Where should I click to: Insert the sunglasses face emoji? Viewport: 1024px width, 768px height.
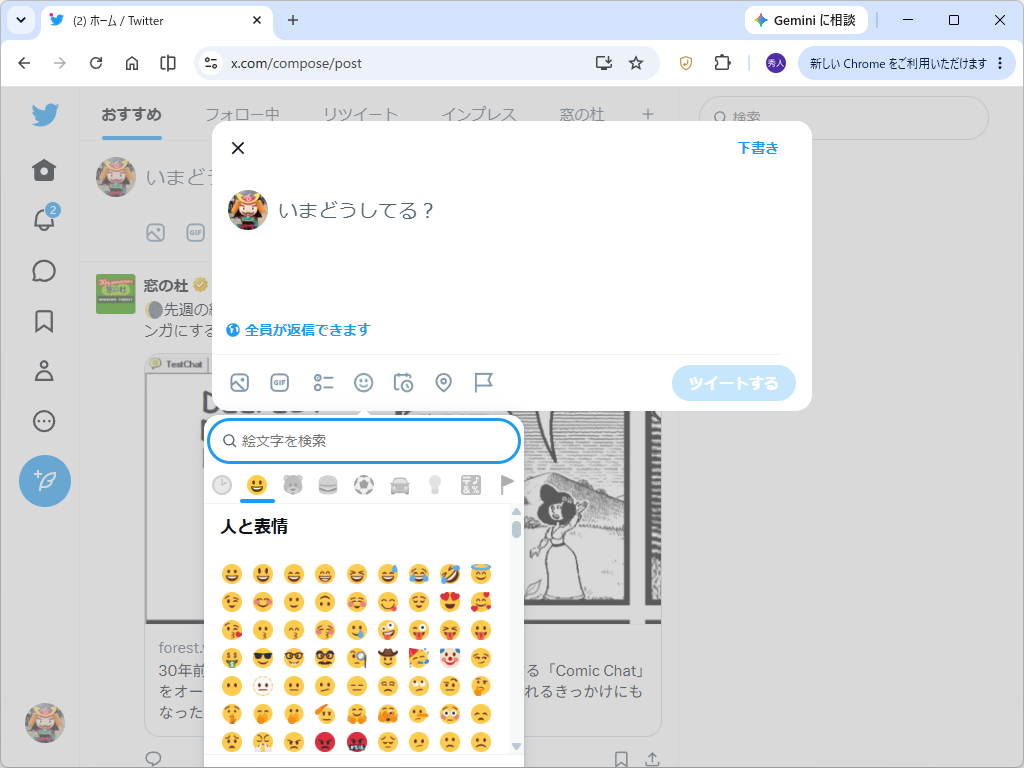tap(263, 658)
